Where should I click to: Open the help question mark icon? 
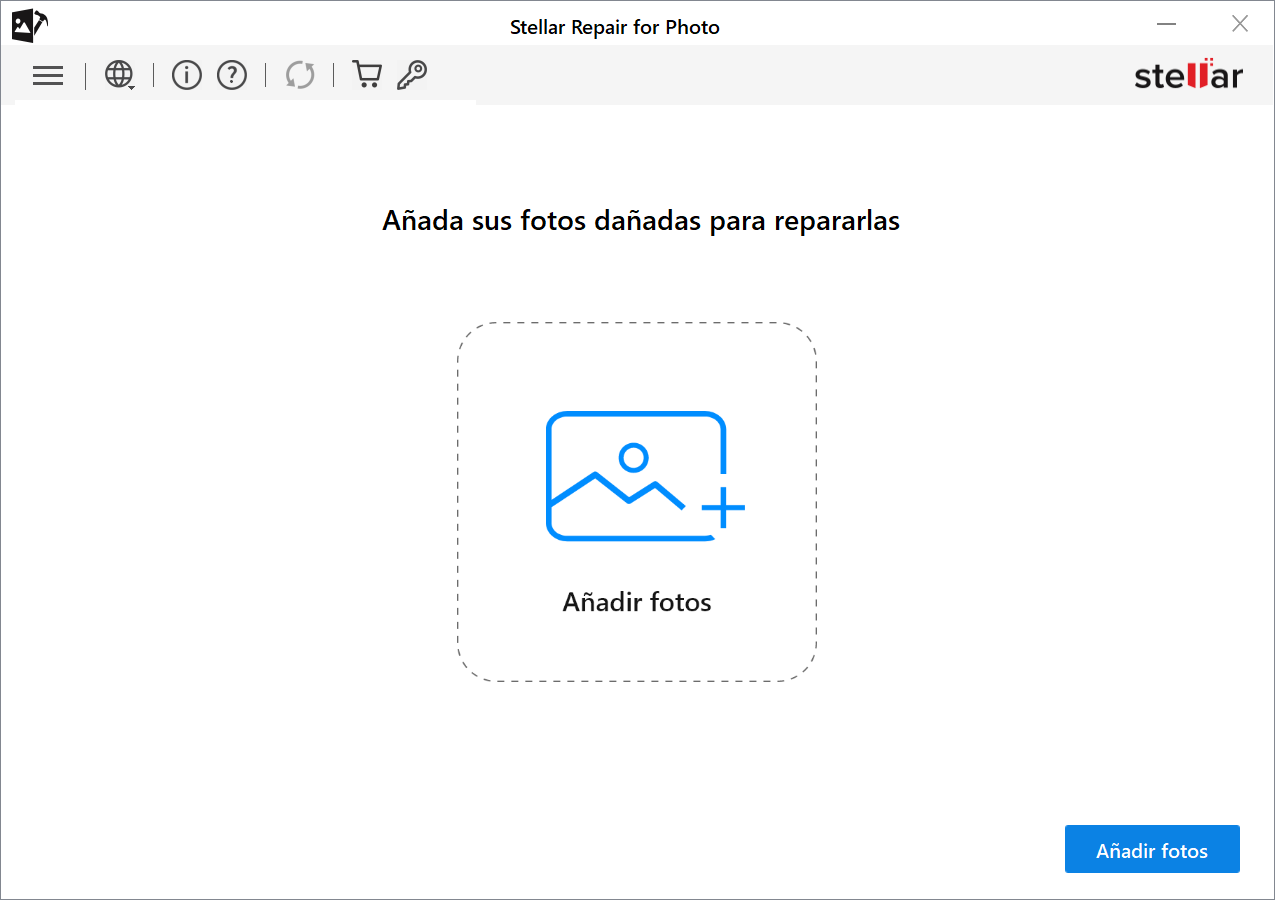(x=232, y=75)
